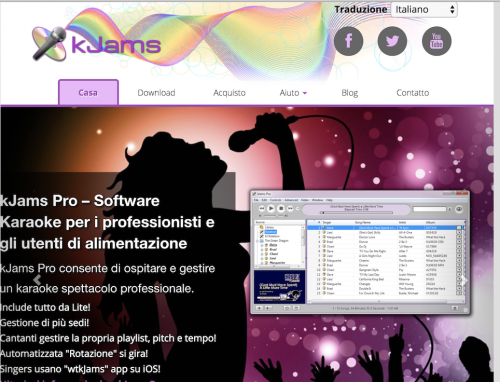Advance carousel with right arrow
Image resolution: width=500 pixels, height=382 pixels.
(464, 281)
